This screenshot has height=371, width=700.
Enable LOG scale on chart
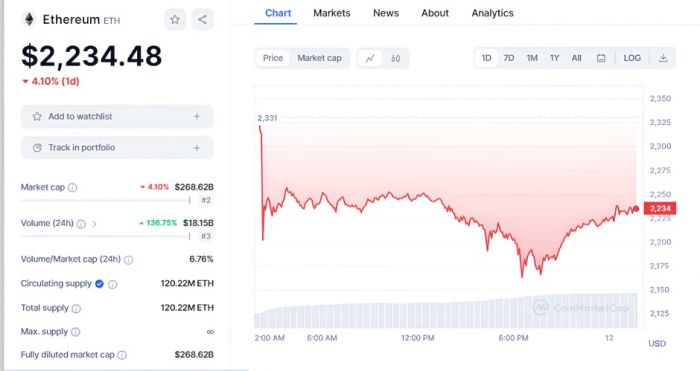click(632, 58)
